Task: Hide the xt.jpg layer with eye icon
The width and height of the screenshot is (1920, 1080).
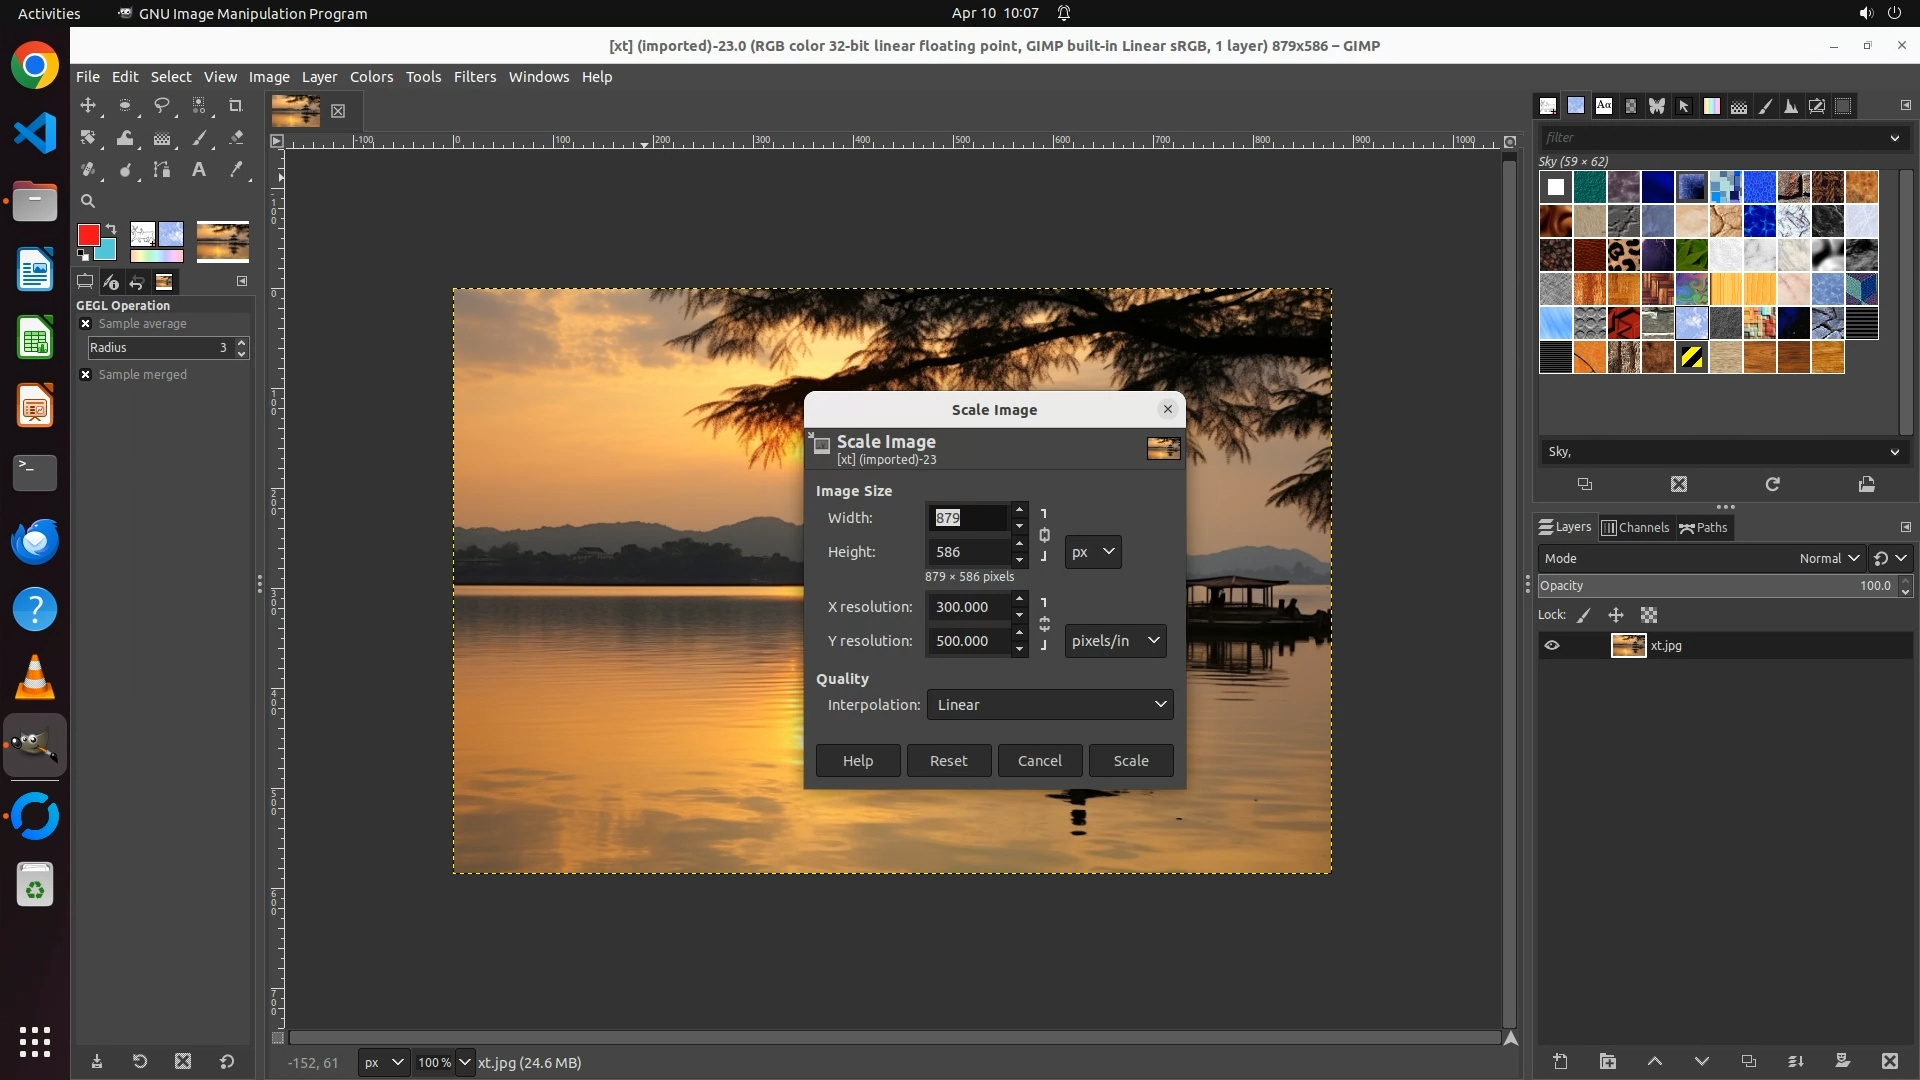Action: (x=1552, y=646)
